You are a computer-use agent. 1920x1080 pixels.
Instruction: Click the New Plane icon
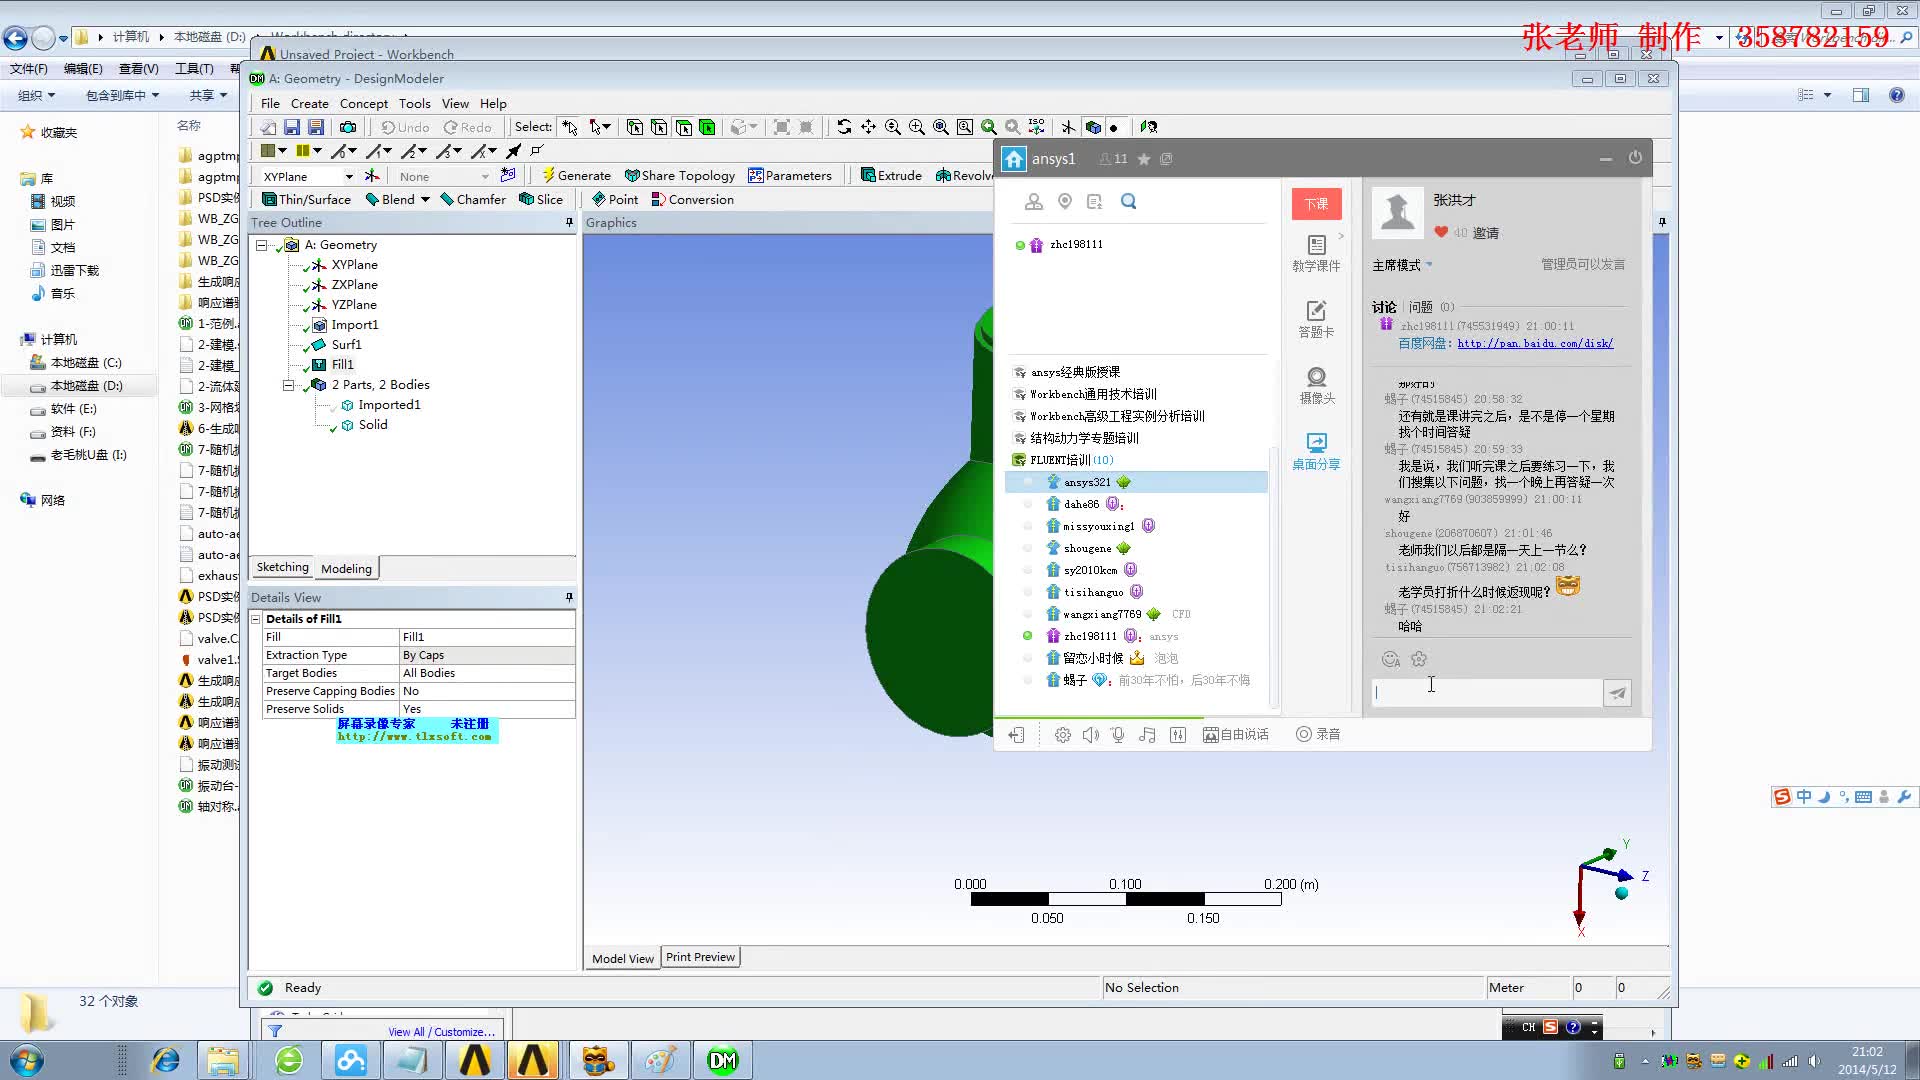point(372,175)
